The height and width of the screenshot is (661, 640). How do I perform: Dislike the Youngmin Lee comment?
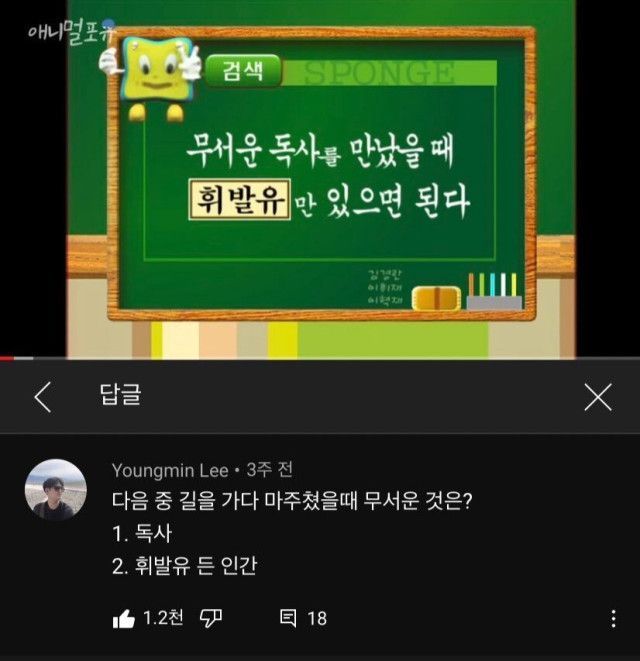[210, 618]
